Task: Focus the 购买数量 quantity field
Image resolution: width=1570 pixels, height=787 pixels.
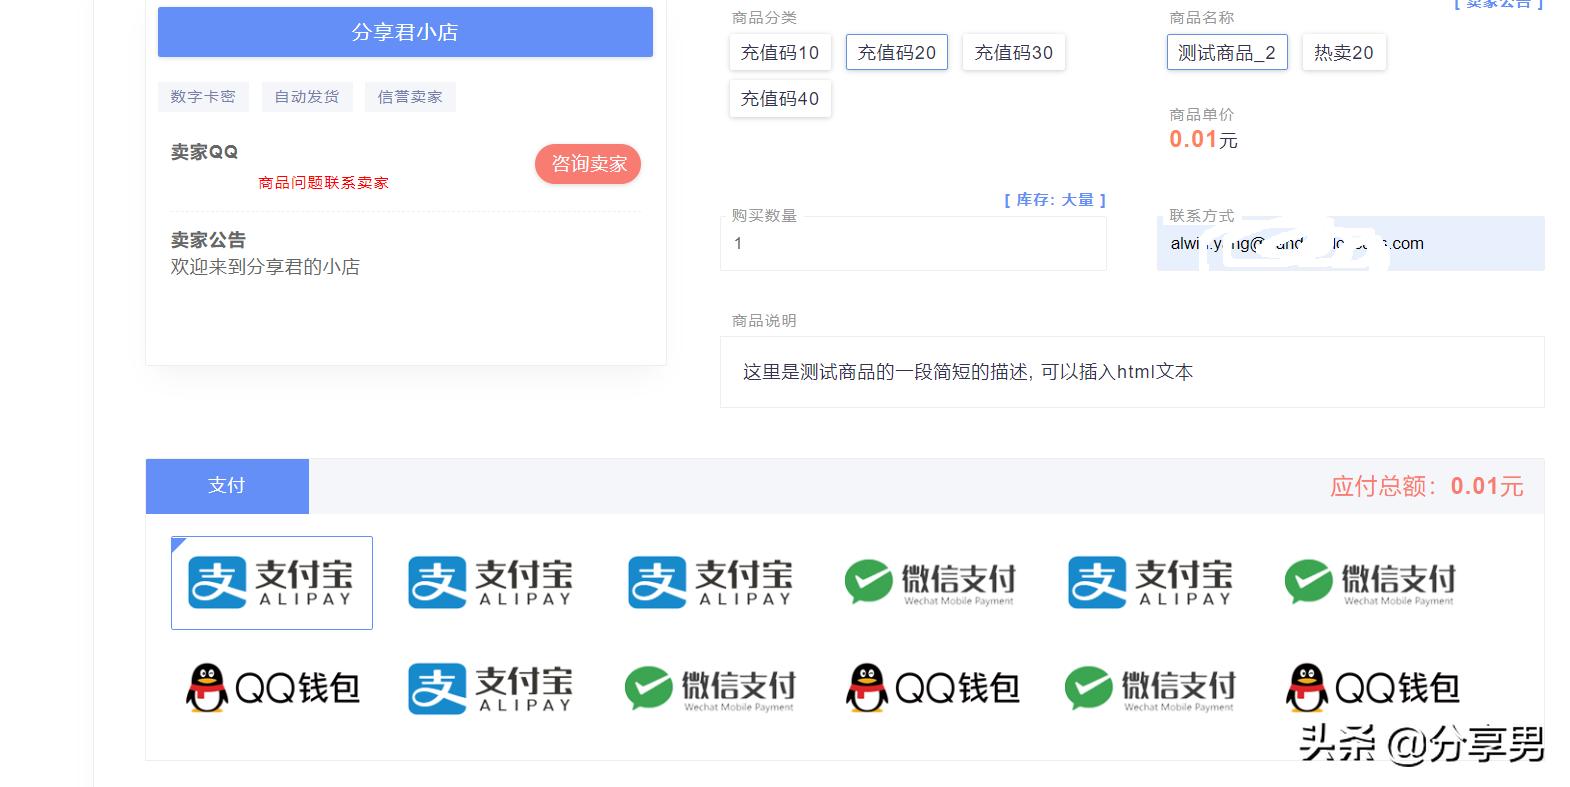Action: 913,244
